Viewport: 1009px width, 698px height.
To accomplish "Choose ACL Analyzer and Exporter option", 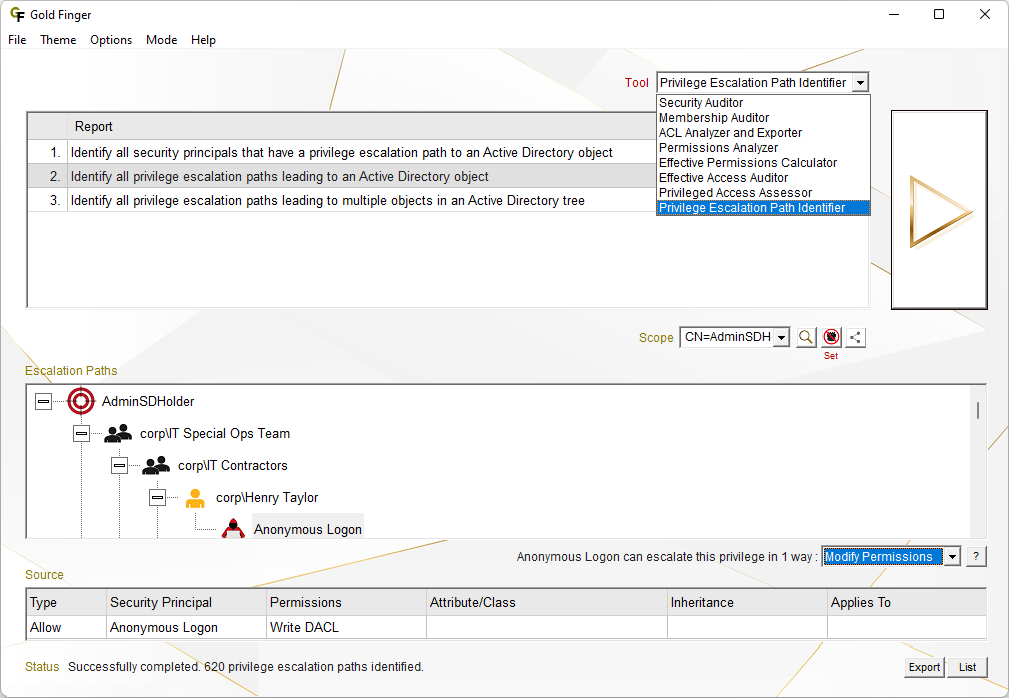I will point(763,133).
